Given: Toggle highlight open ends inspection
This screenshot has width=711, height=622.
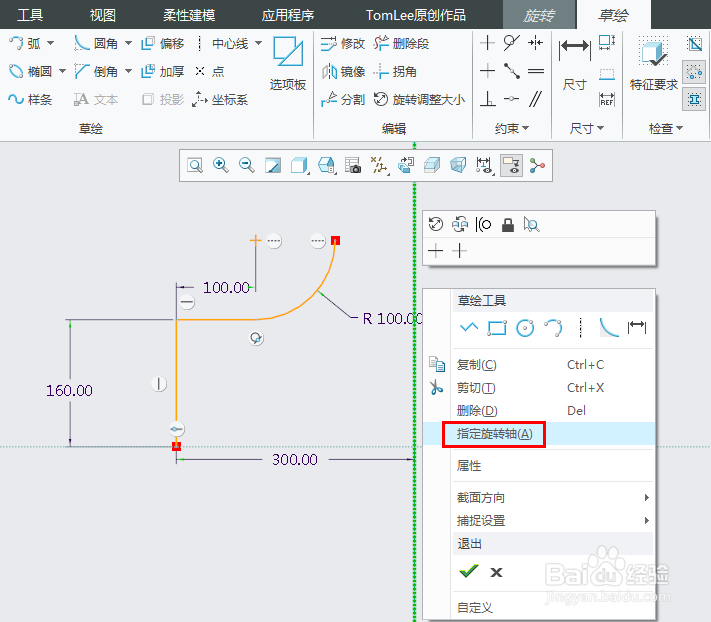Looking at the screenshot, I should point(694,72).
